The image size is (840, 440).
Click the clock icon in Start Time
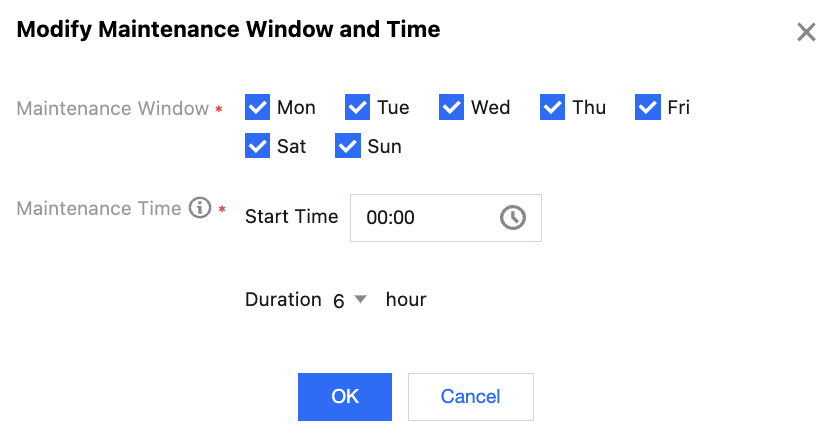click(513, 217)
